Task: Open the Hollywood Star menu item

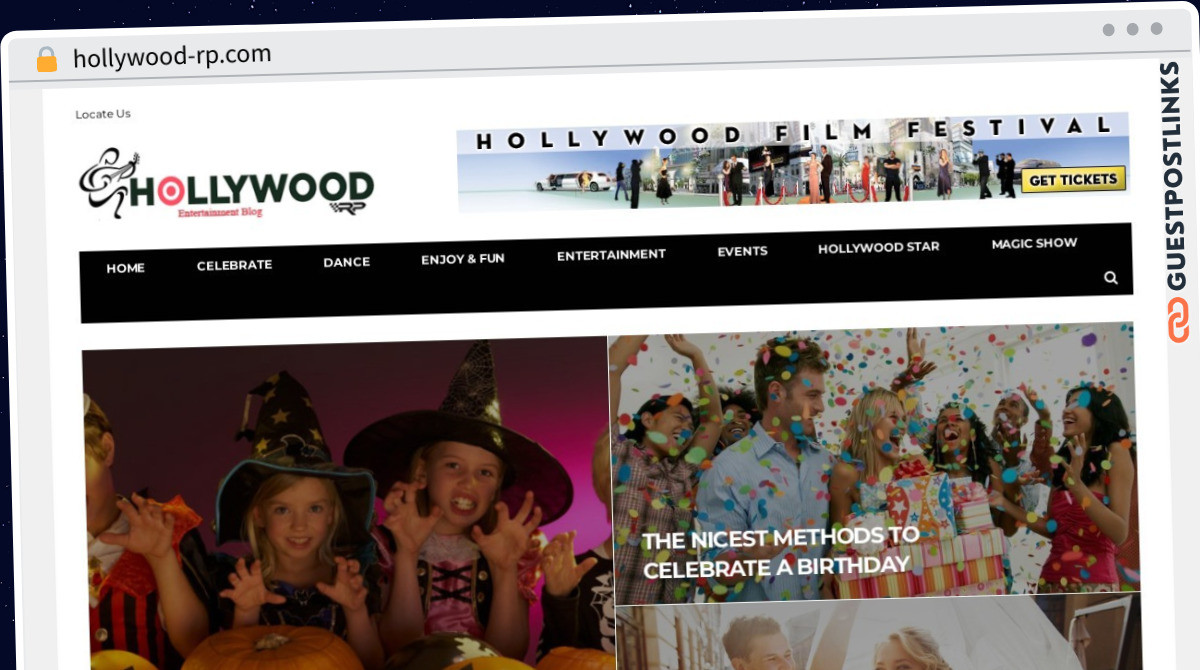Action: pos(879,247)
